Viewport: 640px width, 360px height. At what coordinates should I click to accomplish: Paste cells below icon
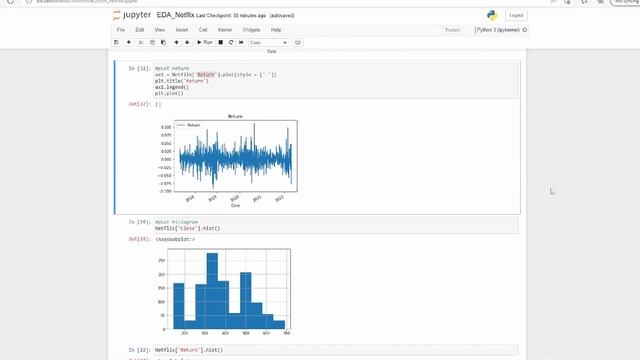tap(163, 42)
